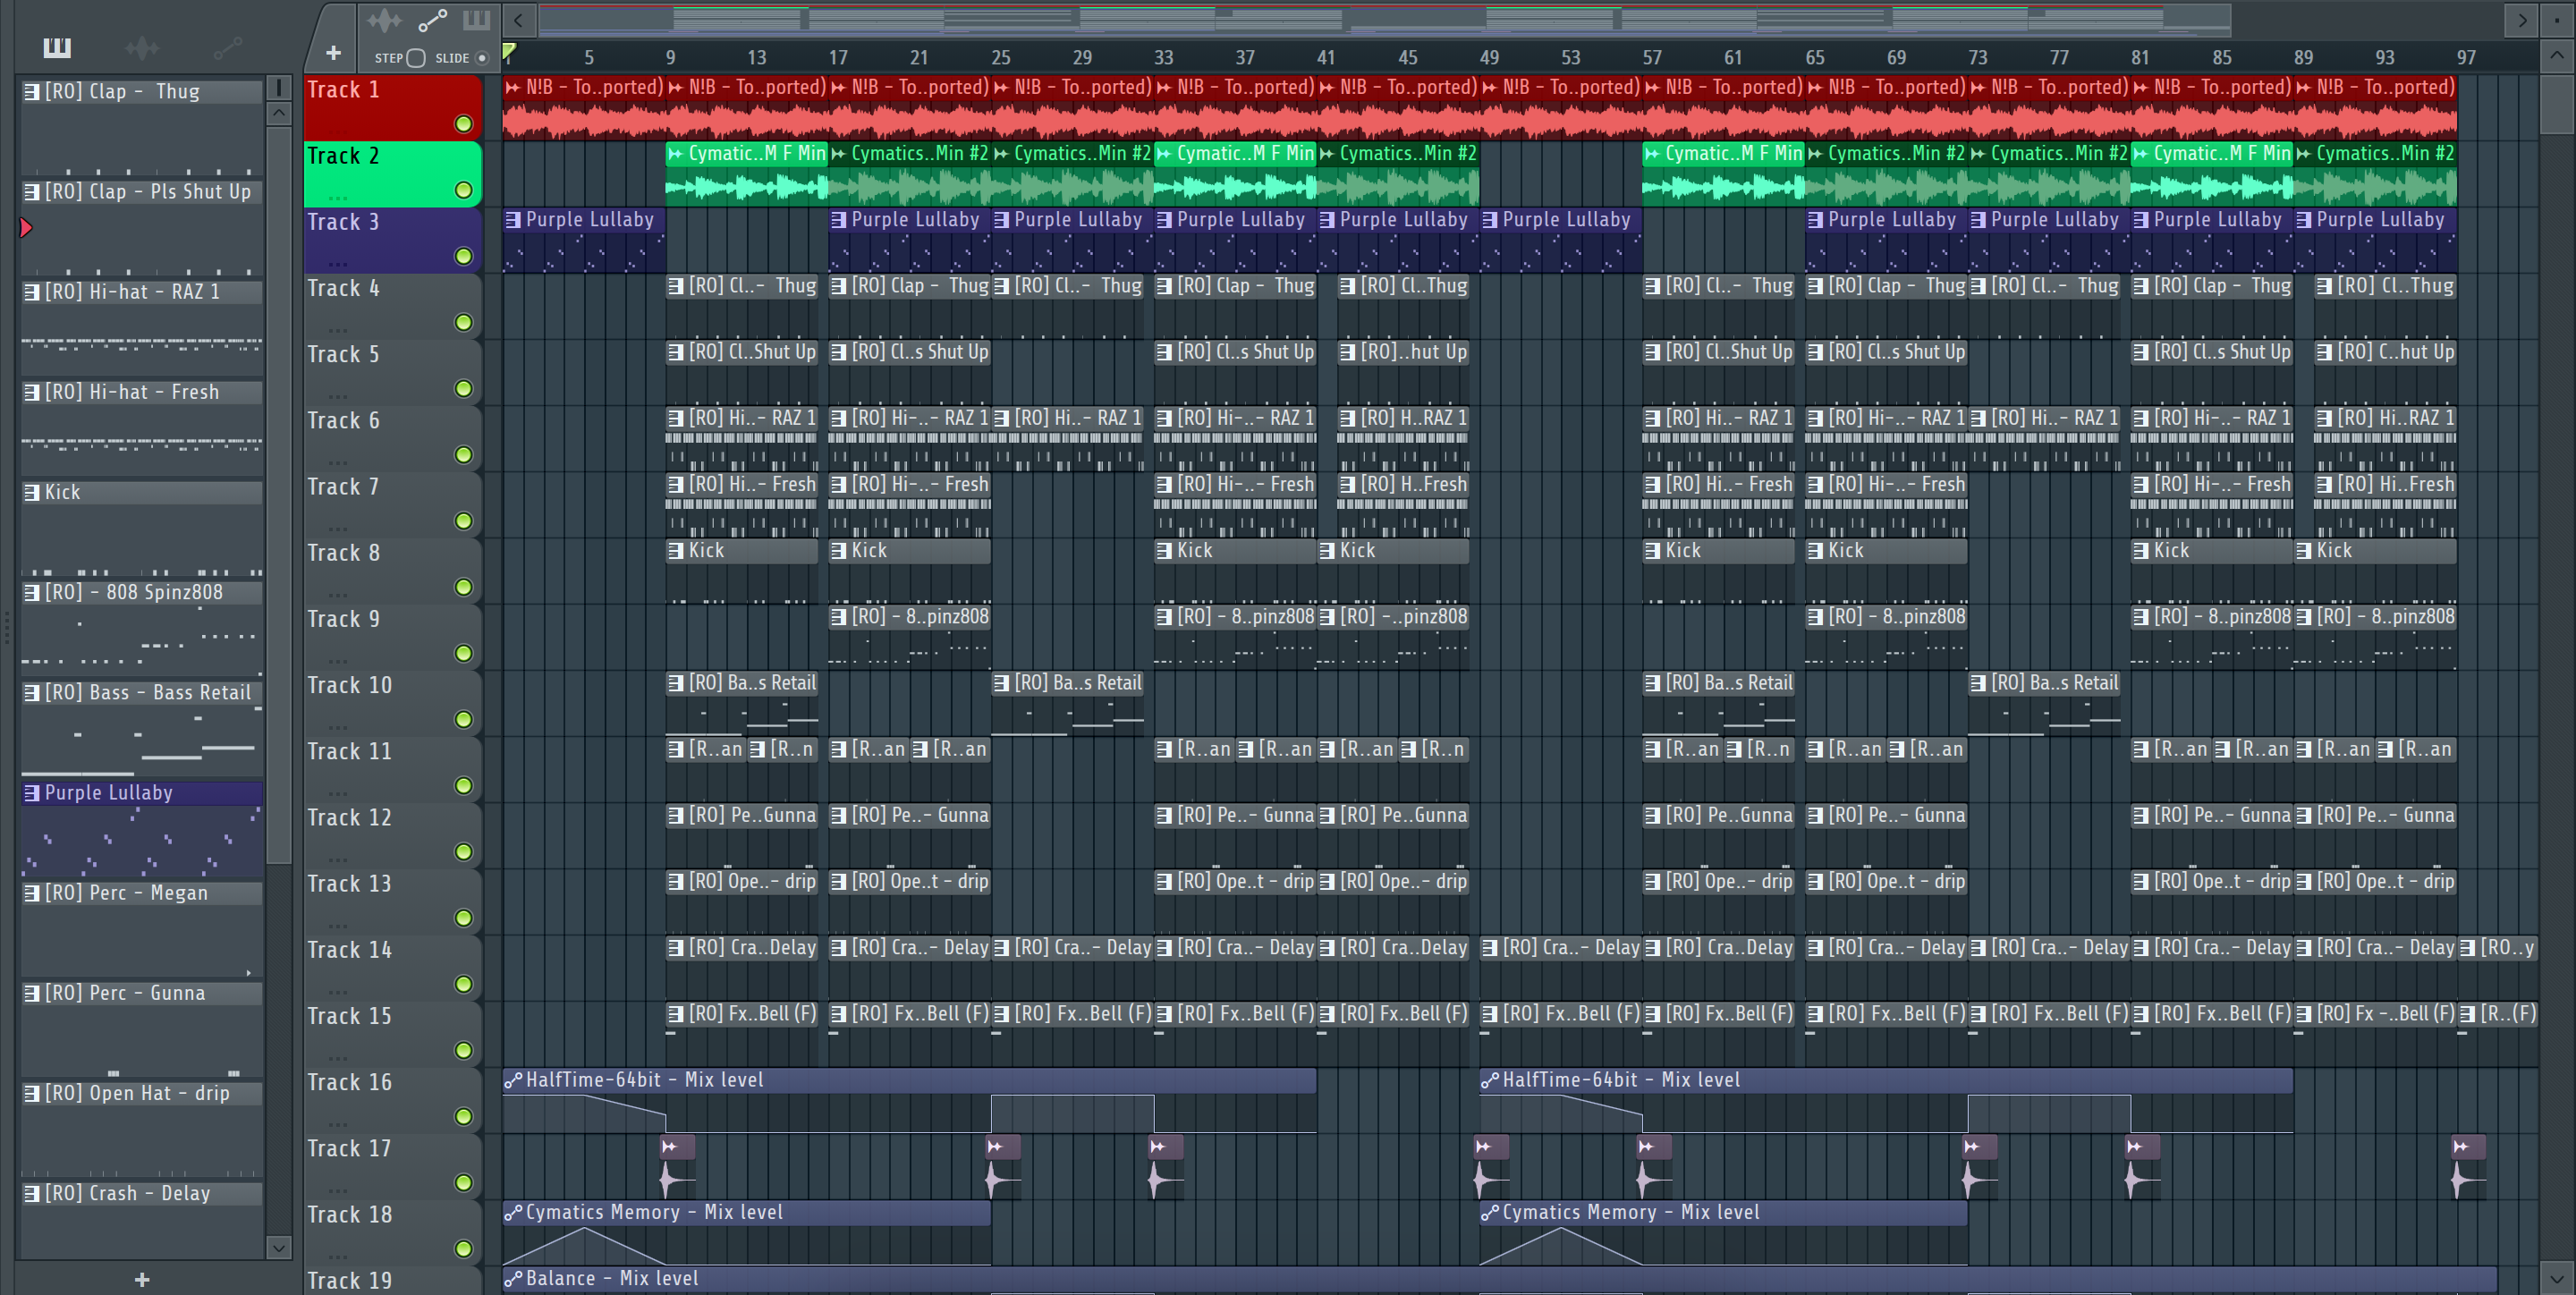Click bar 49 on the timeline ruler
Image resolution: width=2576 pixels, height=1295 pixels.
pos(1489,58)
